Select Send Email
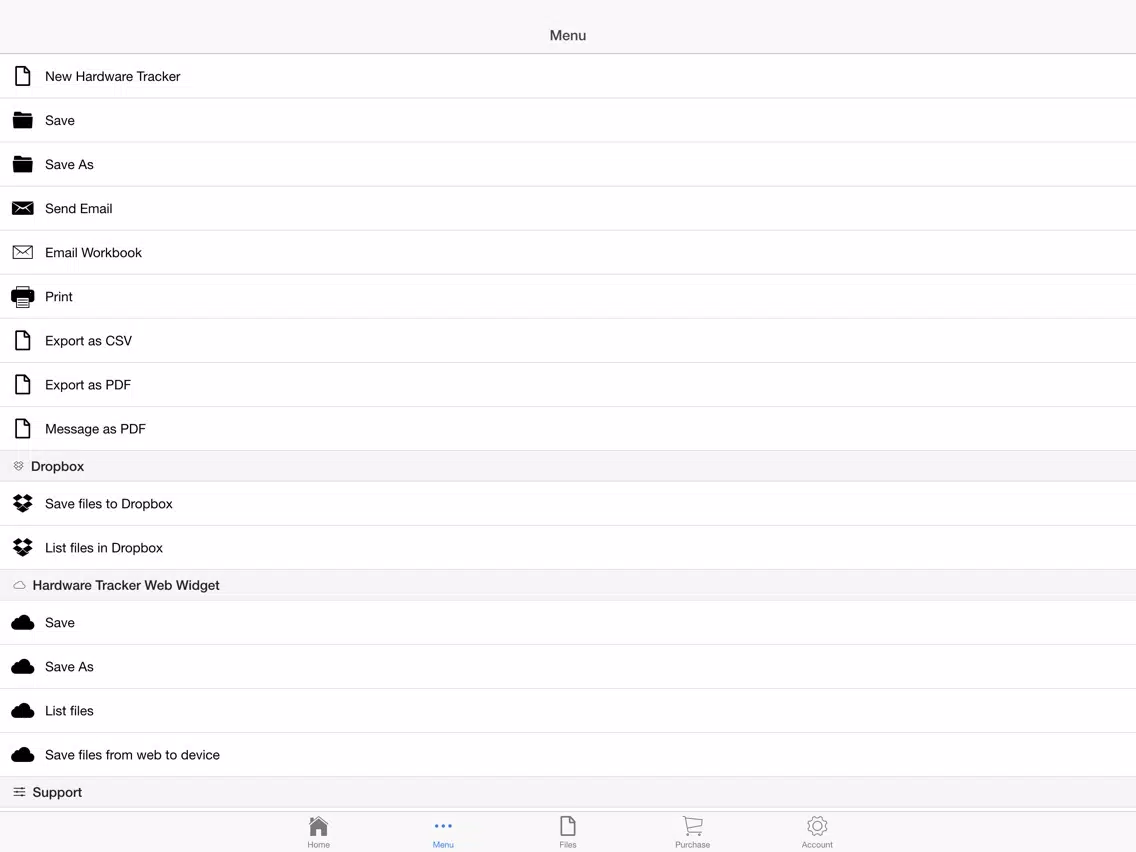Image resolution: width=1136 pixels, height=852 pixels. [568, 209]
